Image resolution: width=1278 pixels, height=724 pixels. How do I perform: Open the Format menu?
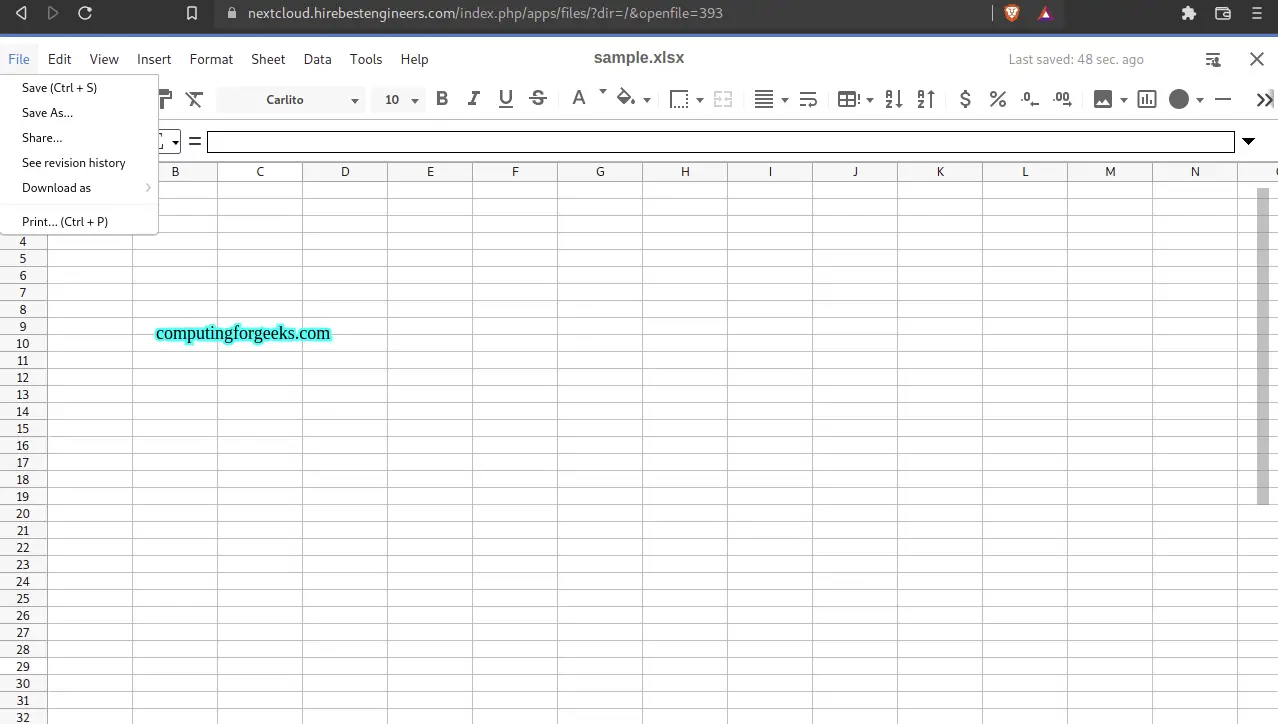point(211,59)
